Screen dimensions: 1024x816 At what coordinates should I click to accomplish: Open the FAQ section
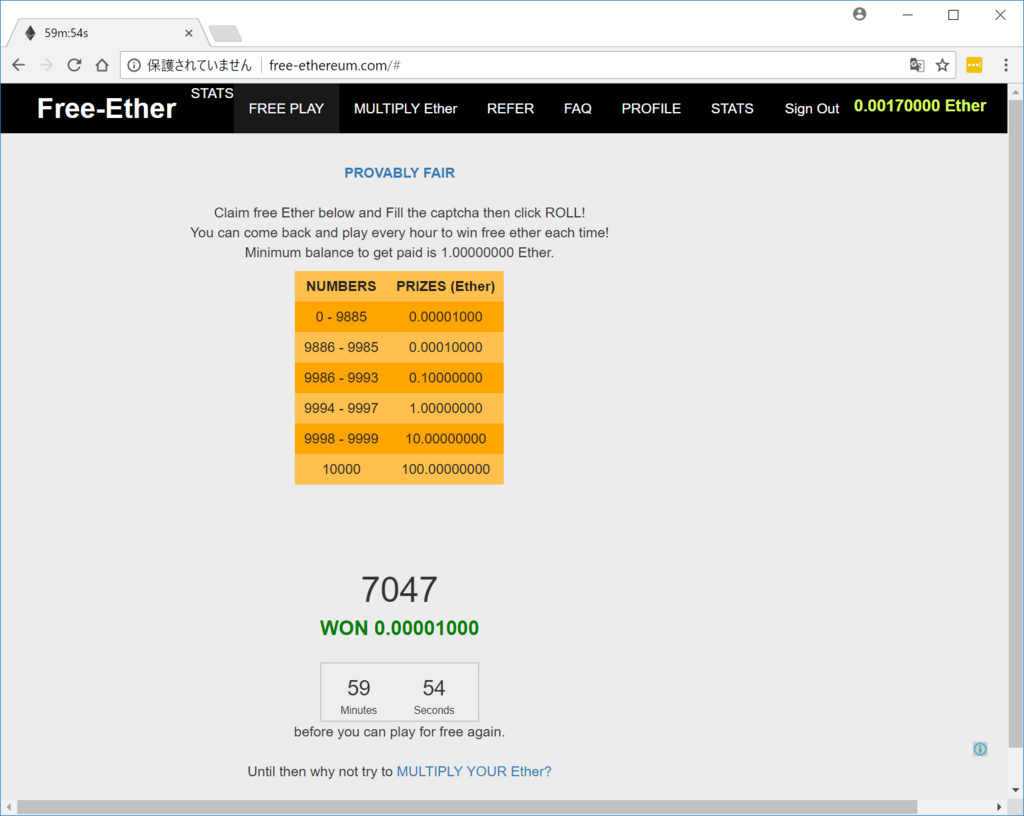577,108
